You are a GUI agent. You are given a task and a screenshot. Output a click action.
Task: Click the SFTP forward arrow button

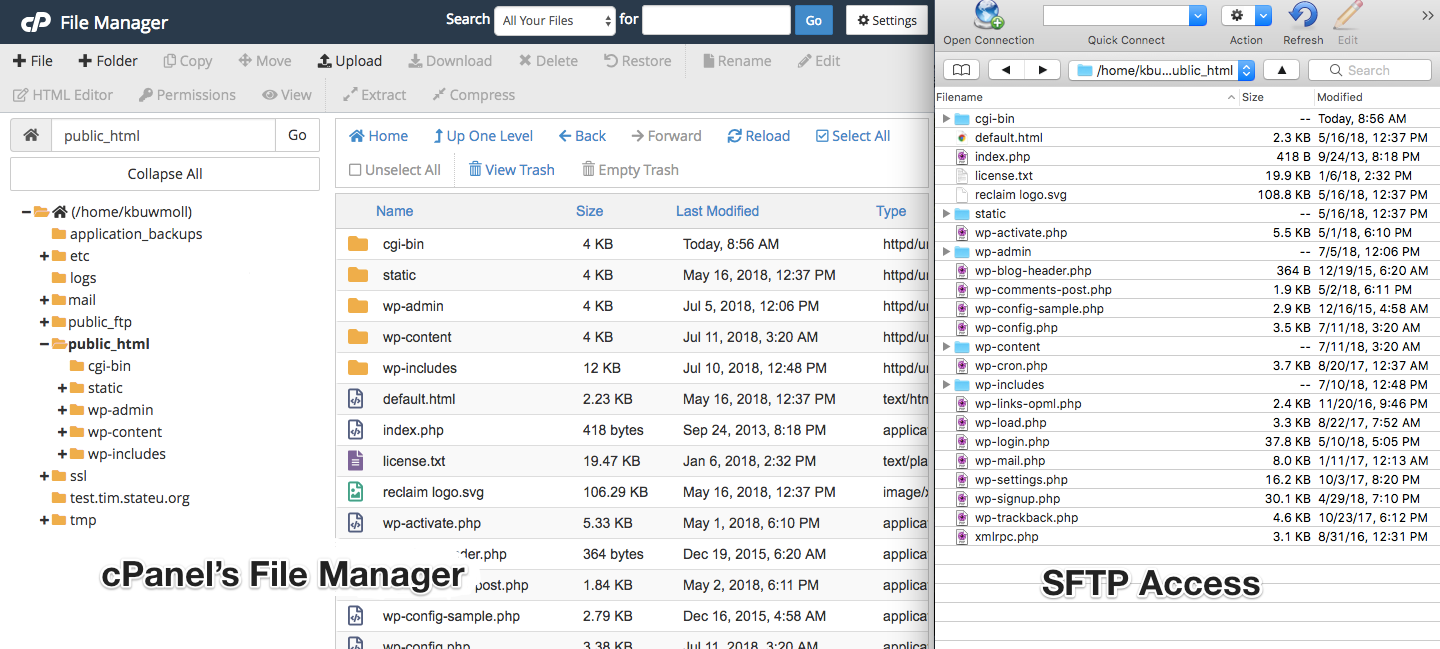(1042, 70)
